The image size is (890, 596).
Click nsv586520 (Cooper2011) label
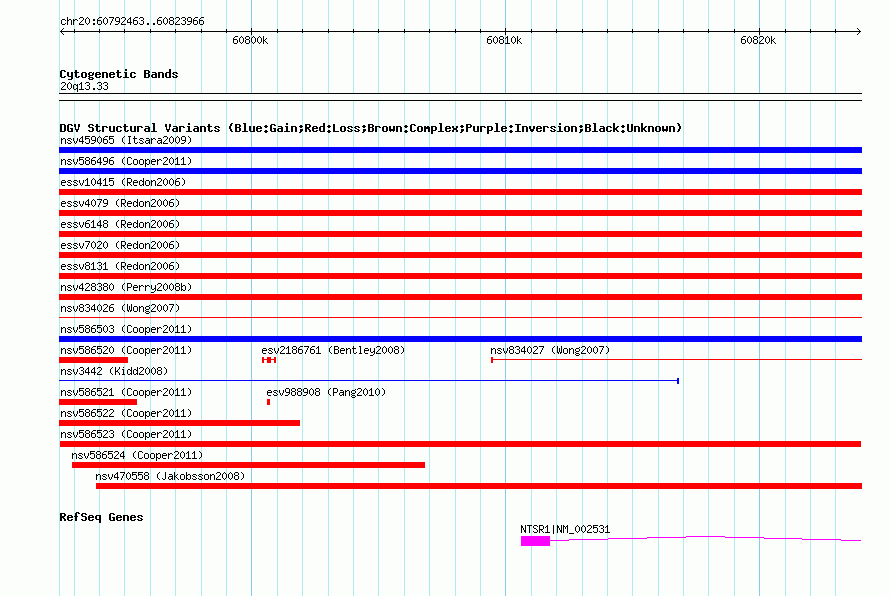point(126,350)
